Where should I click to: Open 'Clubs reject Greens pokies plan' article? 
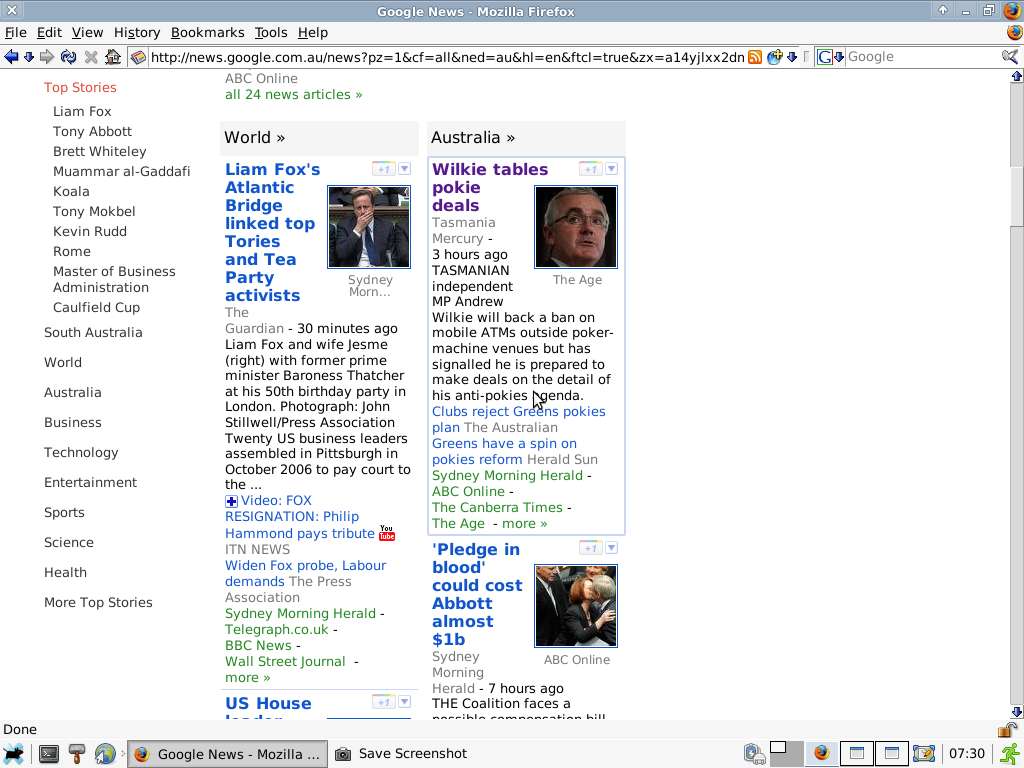(519, 419)
